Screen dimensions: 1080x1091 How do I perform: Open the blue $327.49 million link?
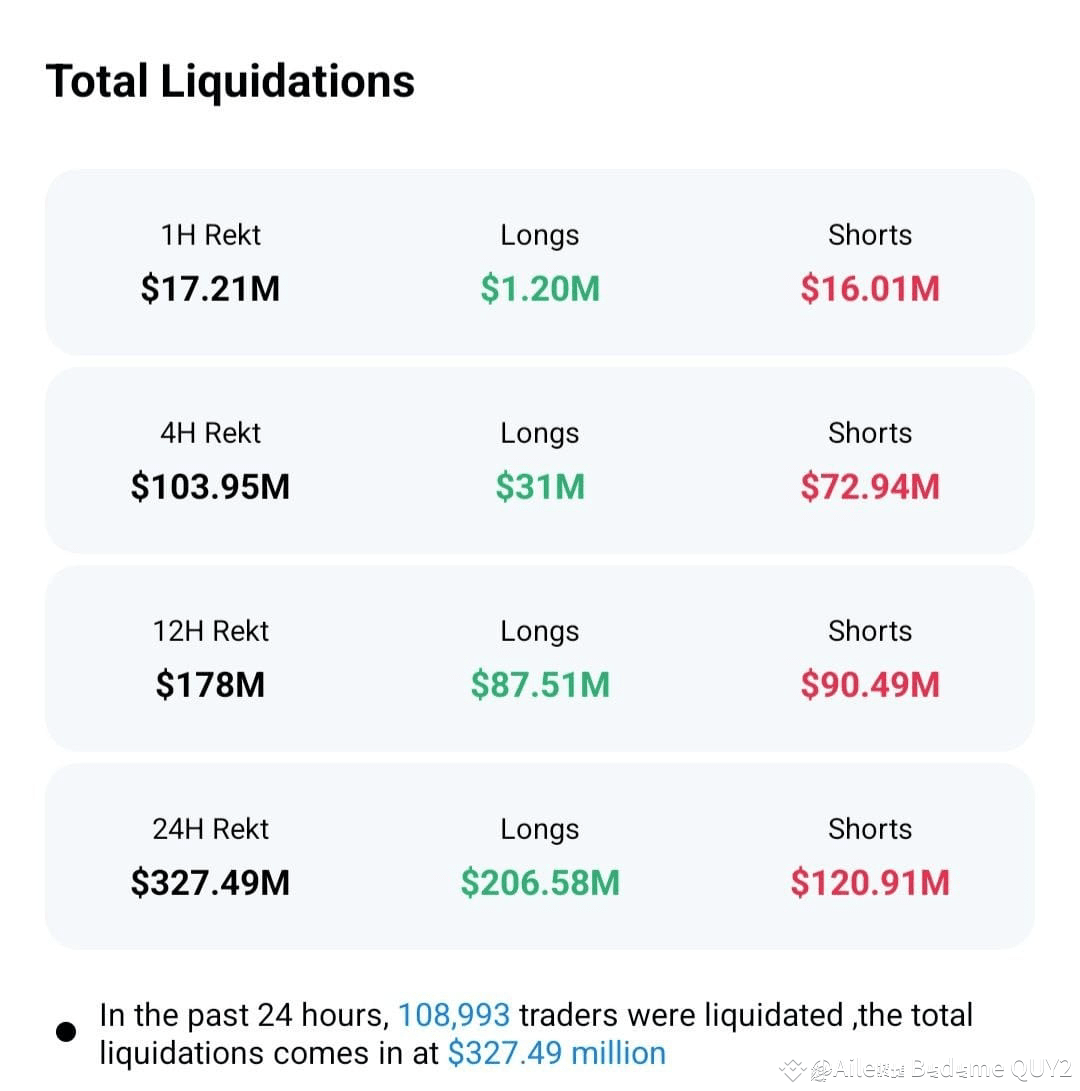point(557,1053)
